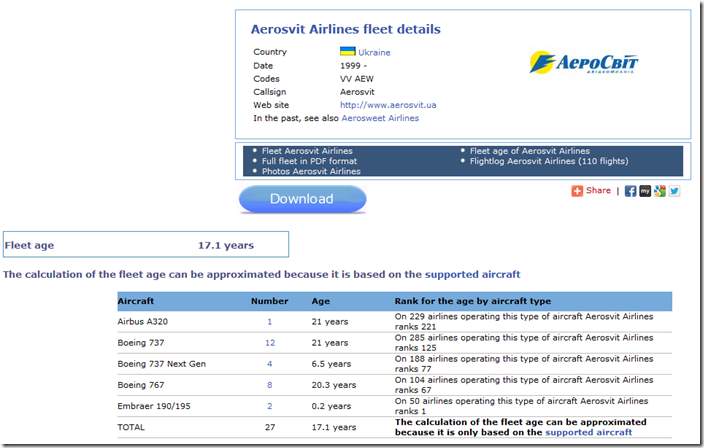Click the Ukraine flag icon

pyautogui.click(x=347, y=51)
